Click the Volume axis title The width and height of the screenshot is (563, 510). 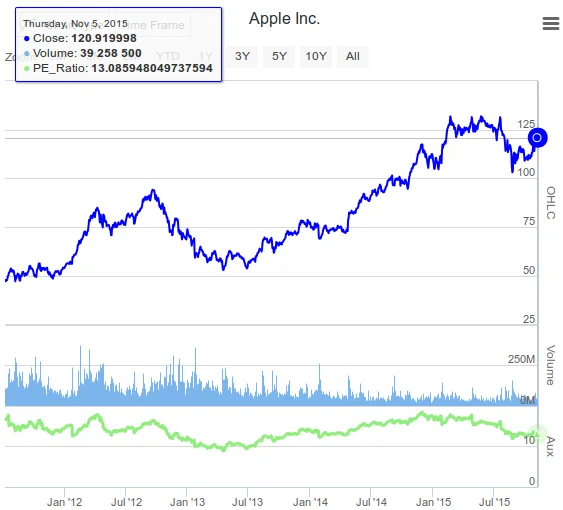click(x=551, y=365)
